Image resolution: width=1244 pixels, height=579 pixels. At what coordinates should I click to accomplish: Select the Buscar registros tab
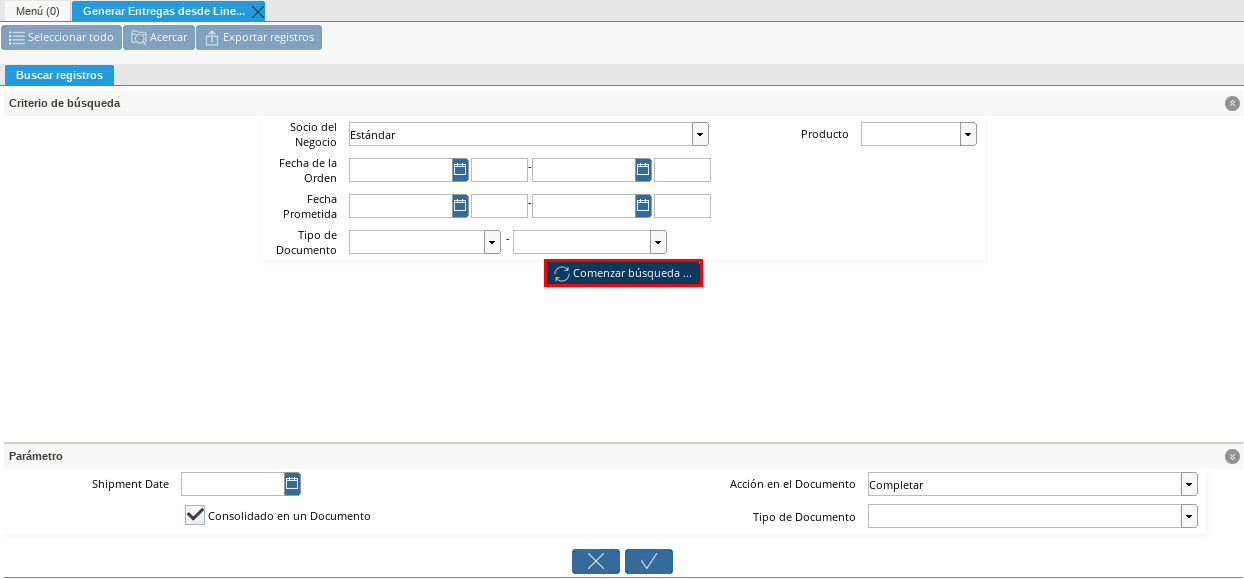click(x=59, y=75)
